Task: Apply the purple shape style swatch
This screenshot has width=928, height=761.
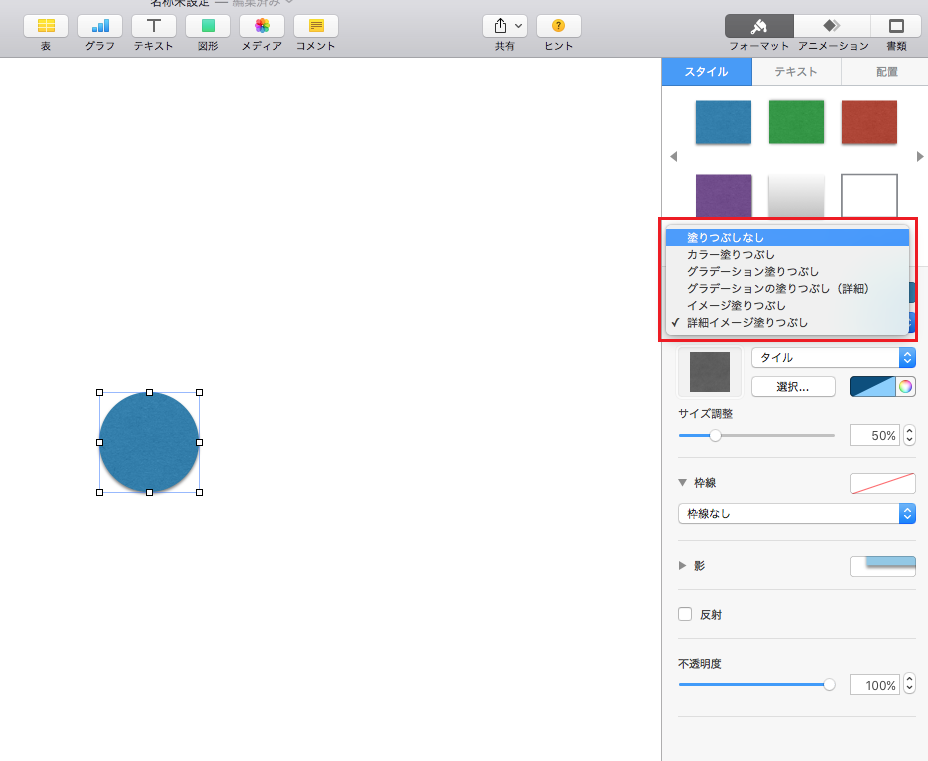Action: [723, 196]
